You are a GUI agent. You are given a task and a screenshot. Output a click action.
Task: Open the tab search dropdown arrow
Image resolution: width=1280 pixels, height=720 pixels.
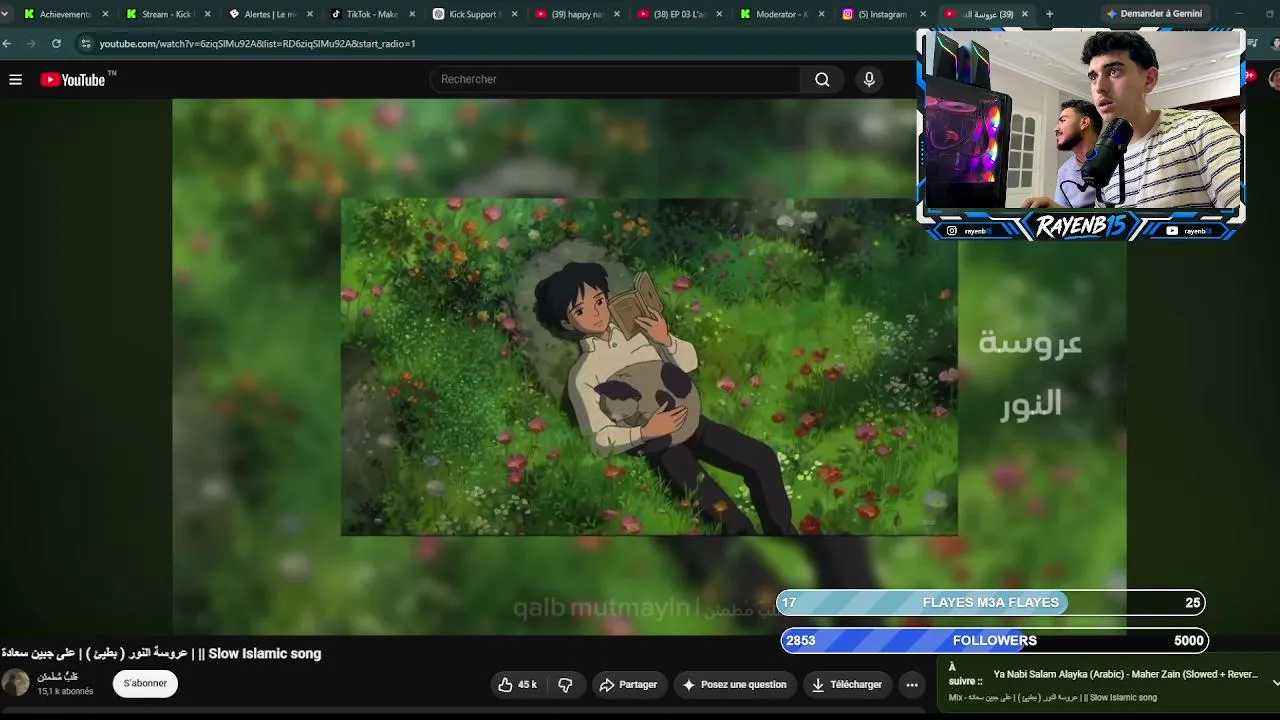coord(5,14)
